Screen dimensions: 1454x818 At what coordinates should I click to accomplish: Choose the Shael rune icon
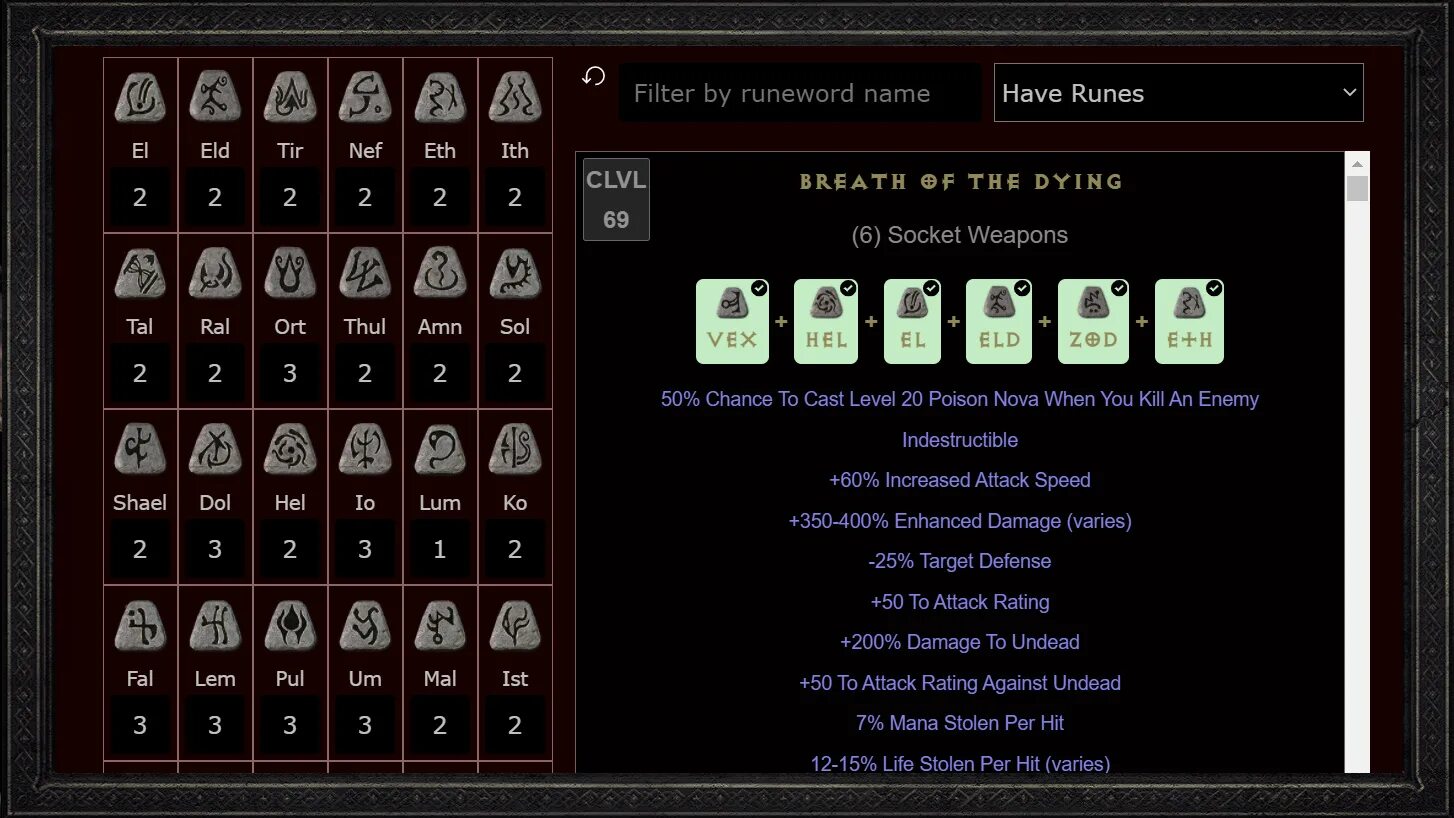point(140,450)
